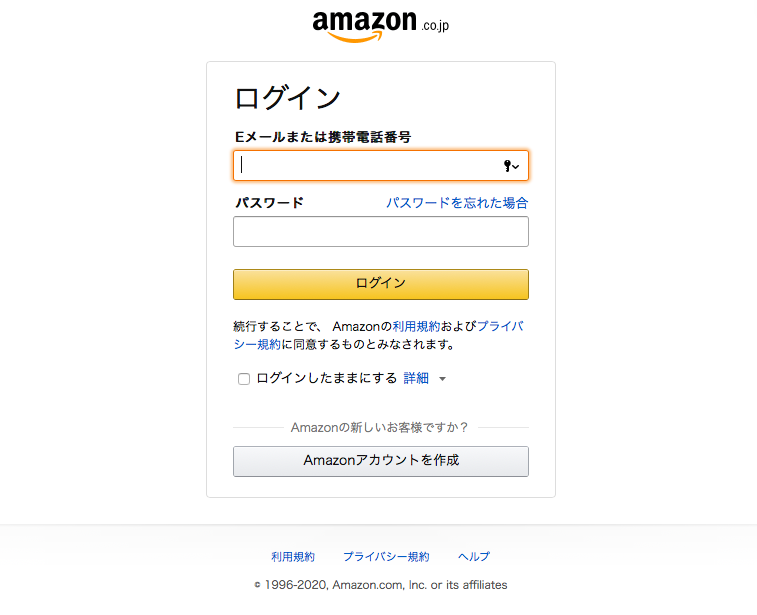The width and height of the screenshot is (757, 615).
Task: Click the Amazon.co.jp logo
Action: pos(380,26)
